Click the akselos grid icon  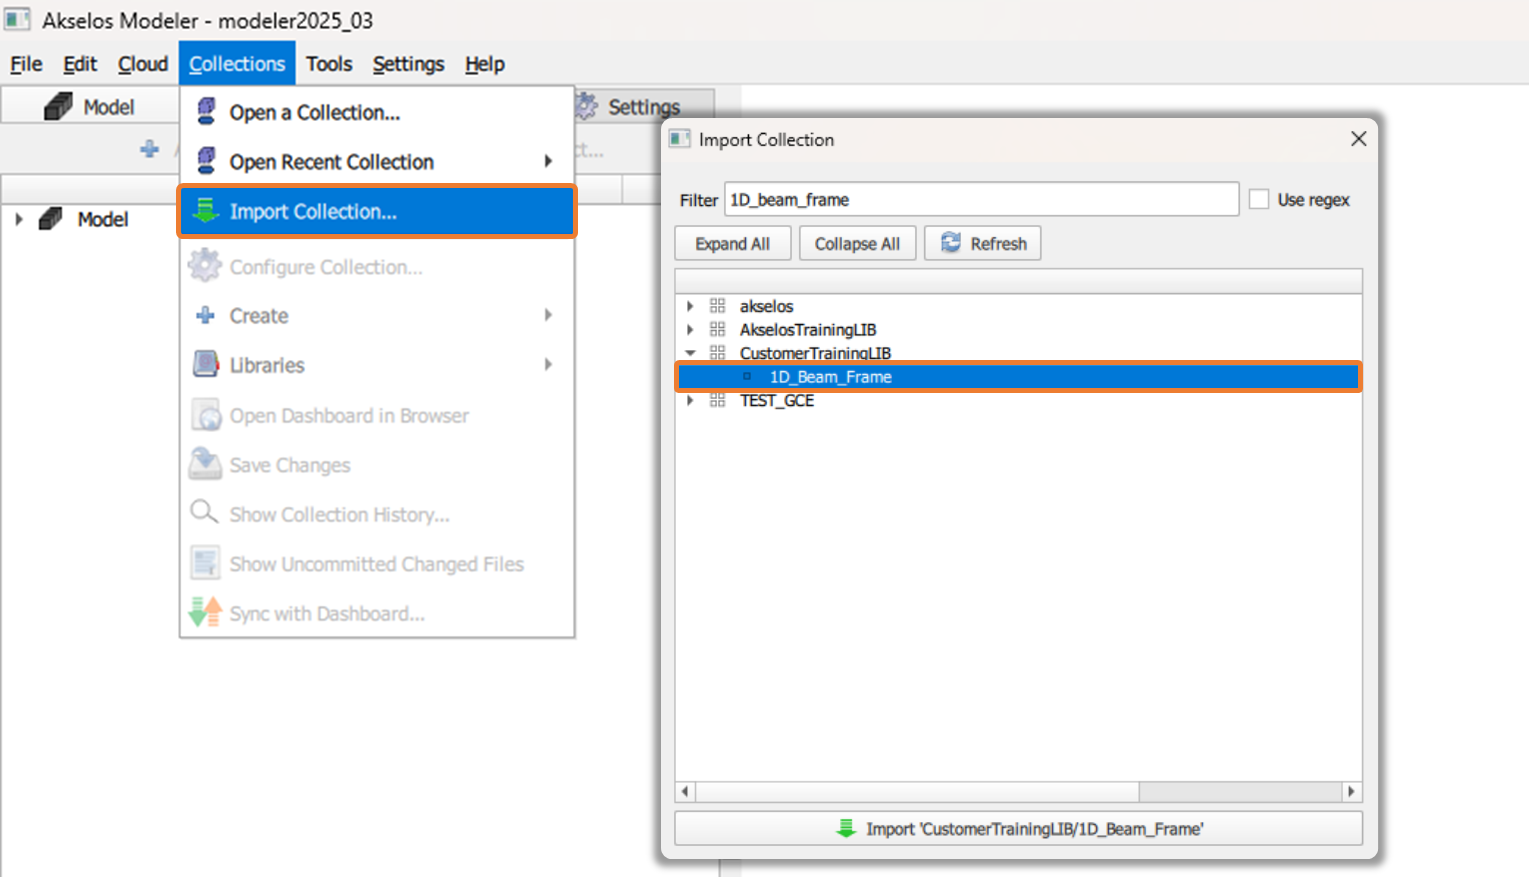pos(717,306)
